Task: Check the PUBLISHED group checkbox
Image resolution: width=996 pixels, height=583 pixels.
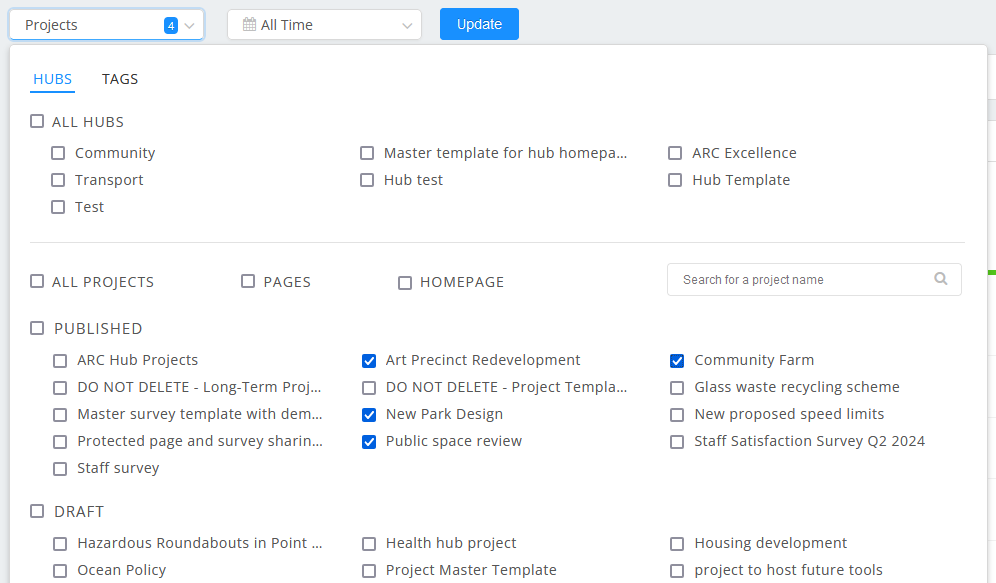Action: pyautogui.click(x=37, y=328)
